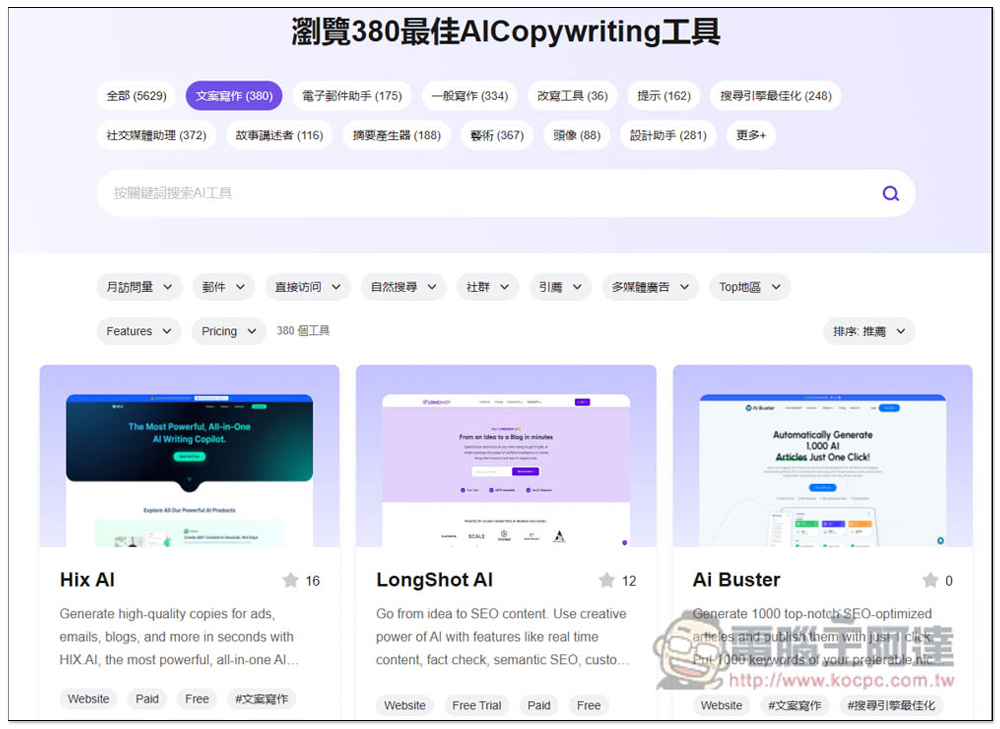Open the Hix AI title link
The width and height of the screenshot is (1000, 729).
87,580
